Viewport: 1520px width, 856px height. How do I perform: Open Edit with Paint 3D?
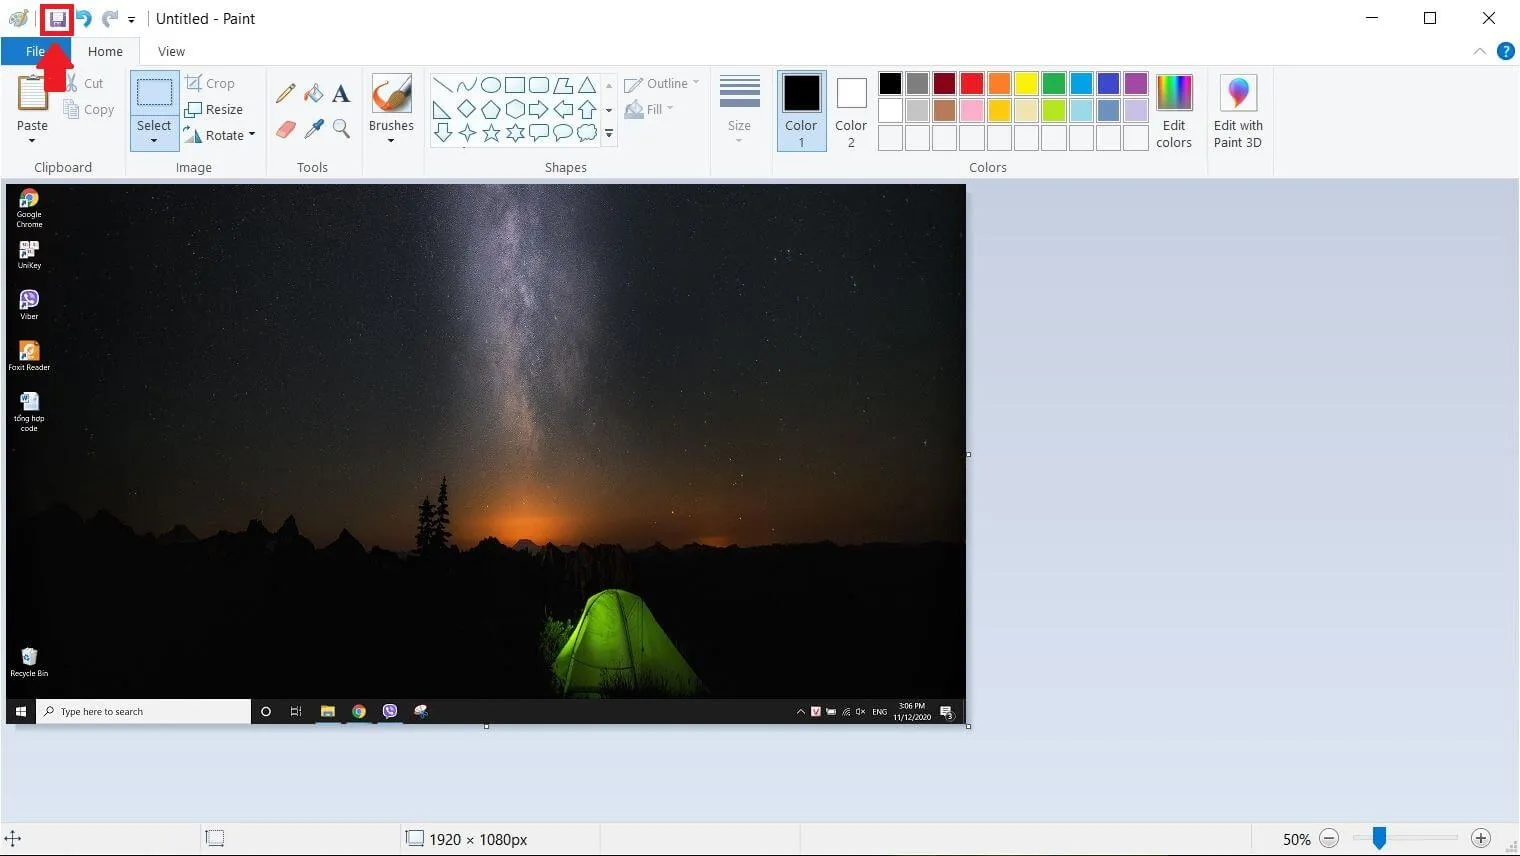click(x=1238, y=110)
